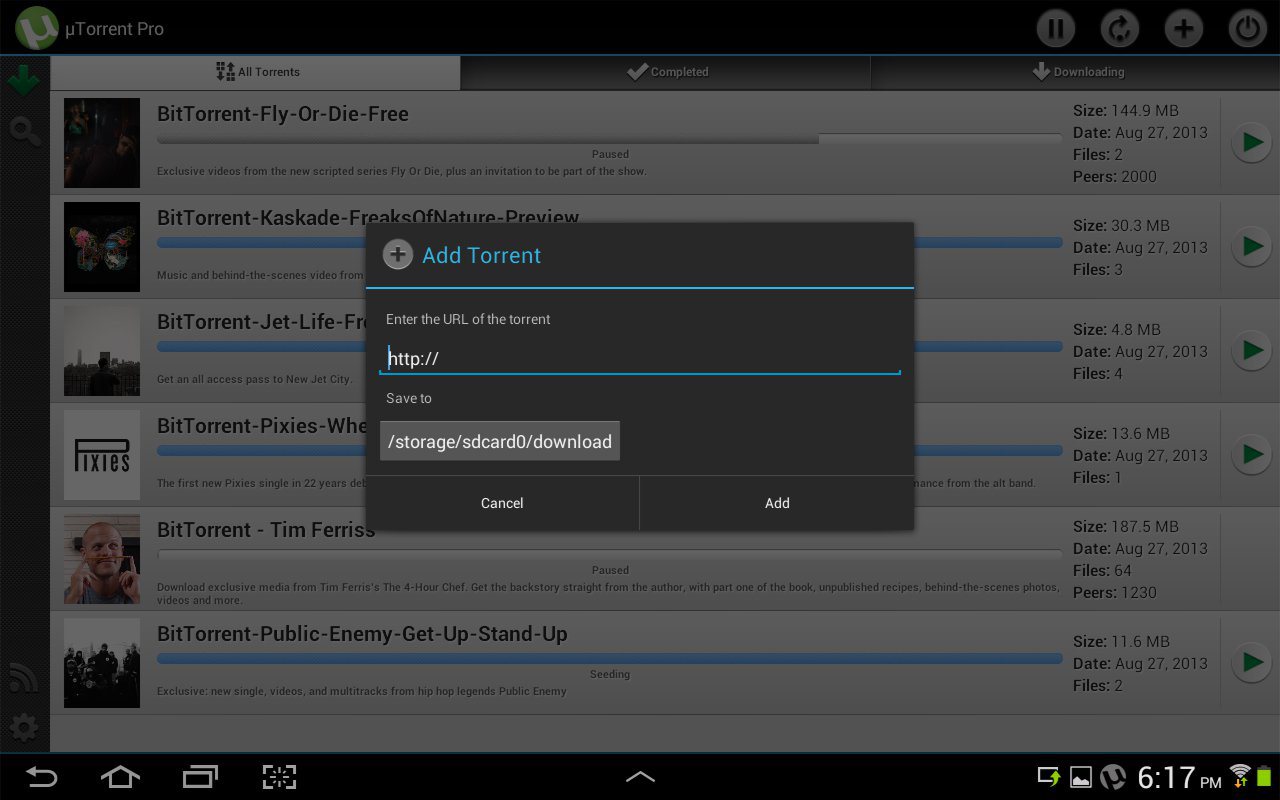The height and width of the screenshot is (800, 1280).
Task: Tap play button for Public-Enemy torrent
Action: pos(1250,662)
